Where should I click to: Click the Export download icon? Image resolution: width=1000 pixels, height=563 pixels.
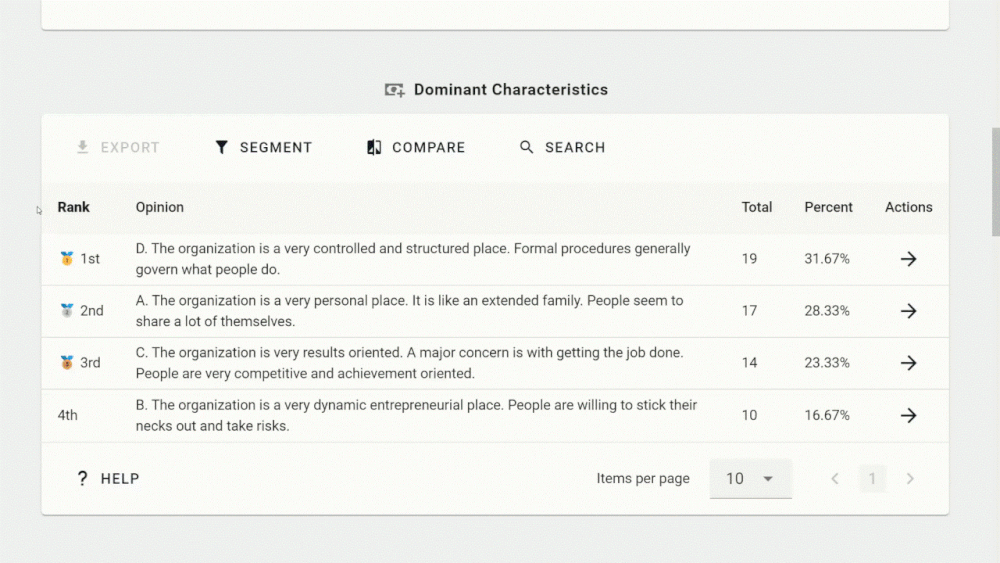pyautogui.click(x=83, y=147)
